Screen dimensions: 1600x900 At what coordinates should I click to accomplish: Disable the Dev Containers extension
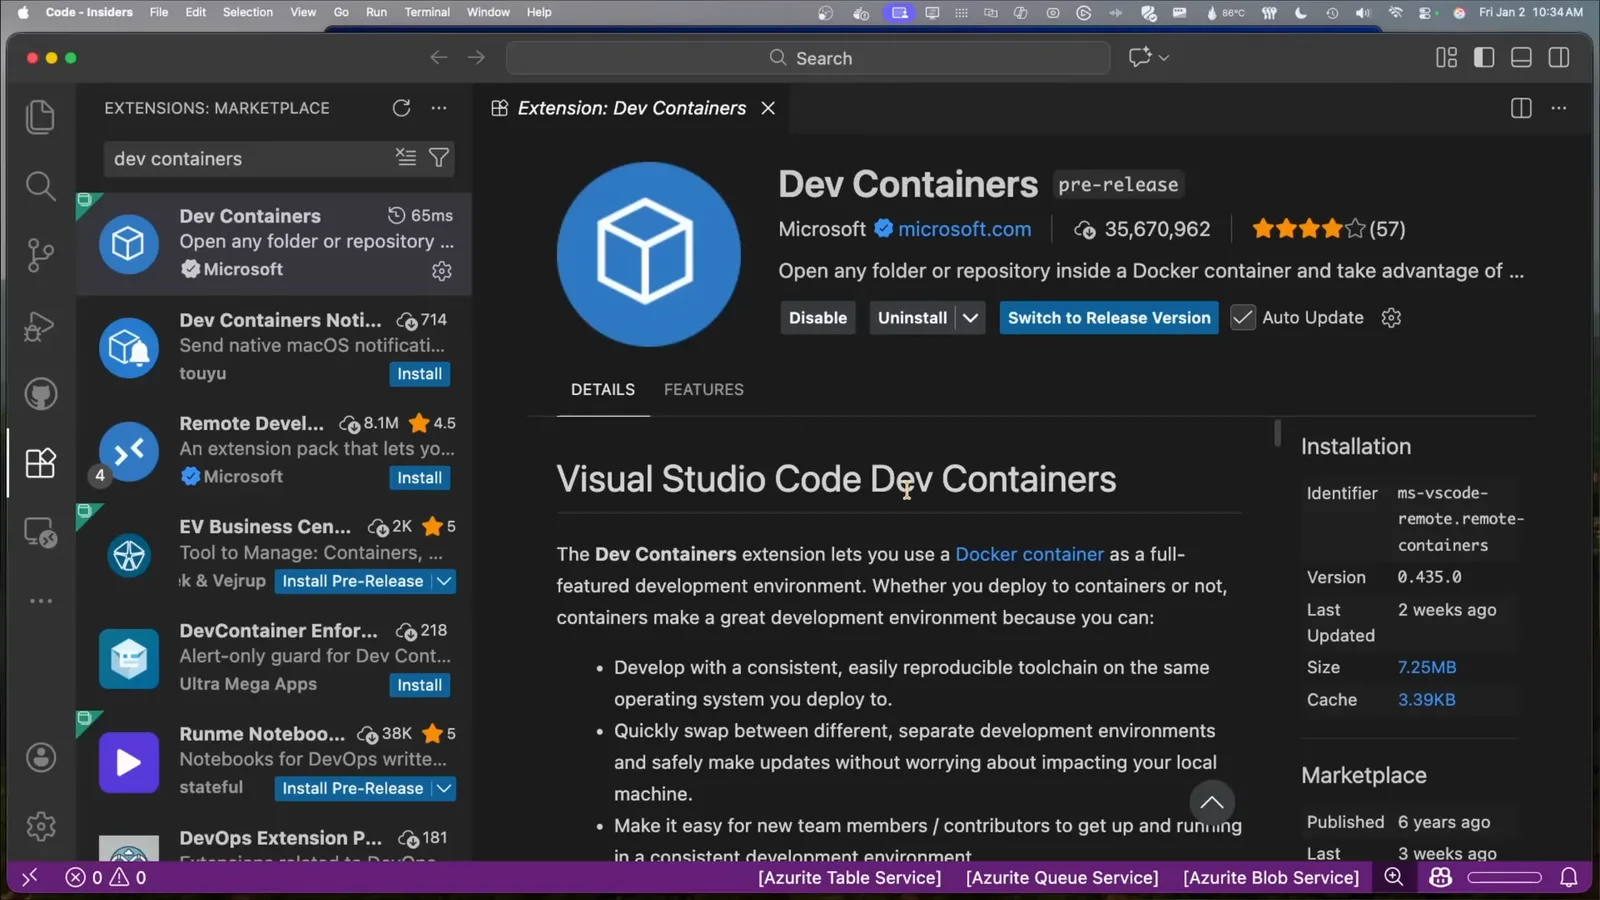coord(818,318)
